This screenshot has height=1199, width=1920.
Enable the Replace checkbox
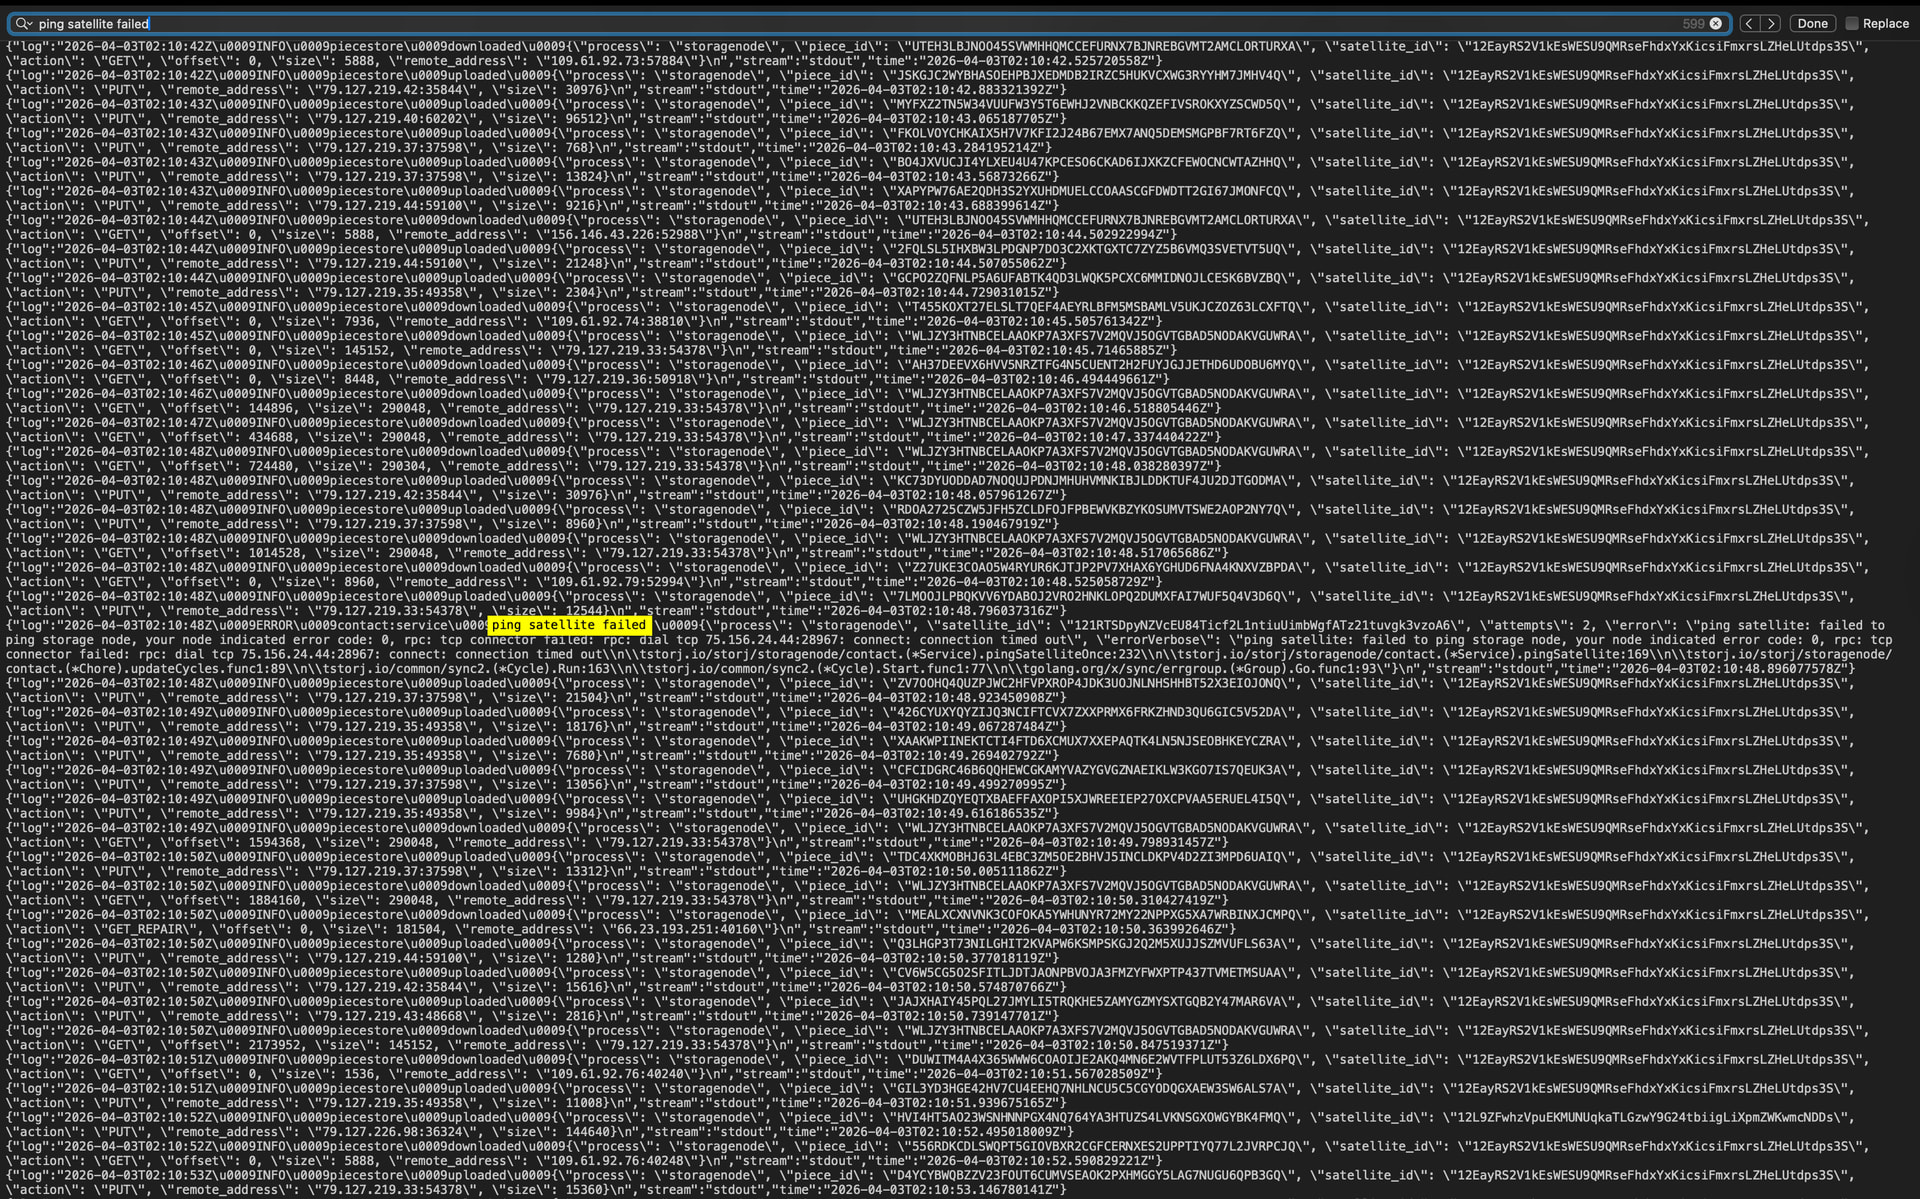click(1852, 23)
